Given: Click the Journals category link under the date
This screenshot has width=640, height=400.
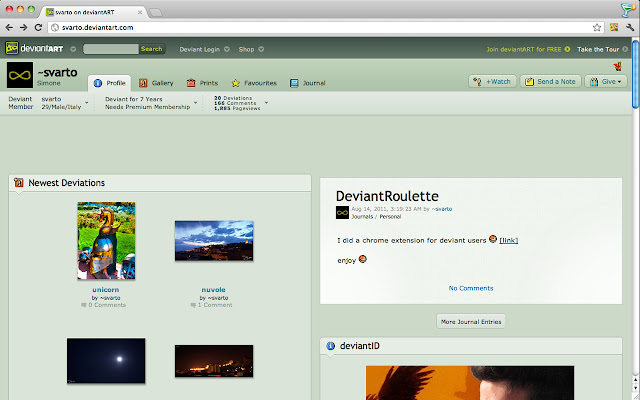Looking at the screenshot, I should click(x=362, y=216).
